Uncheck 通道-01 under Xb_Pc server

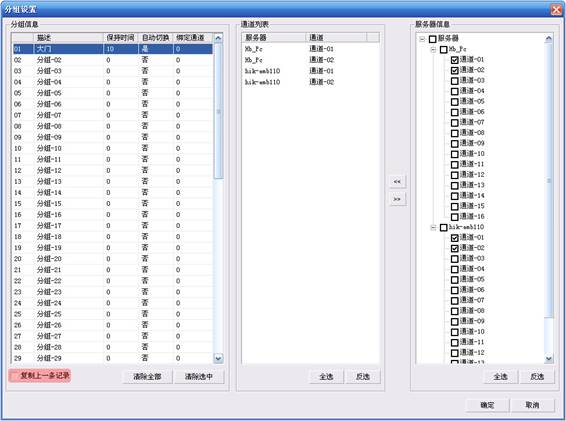[x=455, y=60]
